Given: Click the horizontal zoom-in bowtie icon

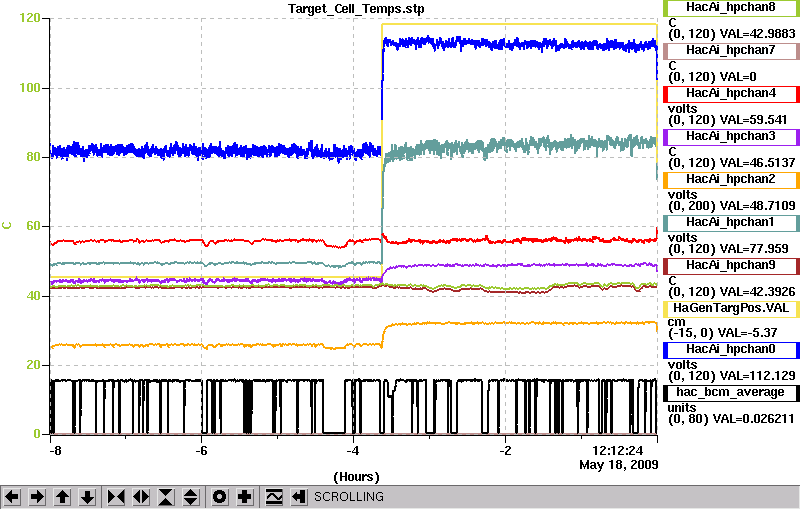Looking at the screenshot, I should point(116,497).
